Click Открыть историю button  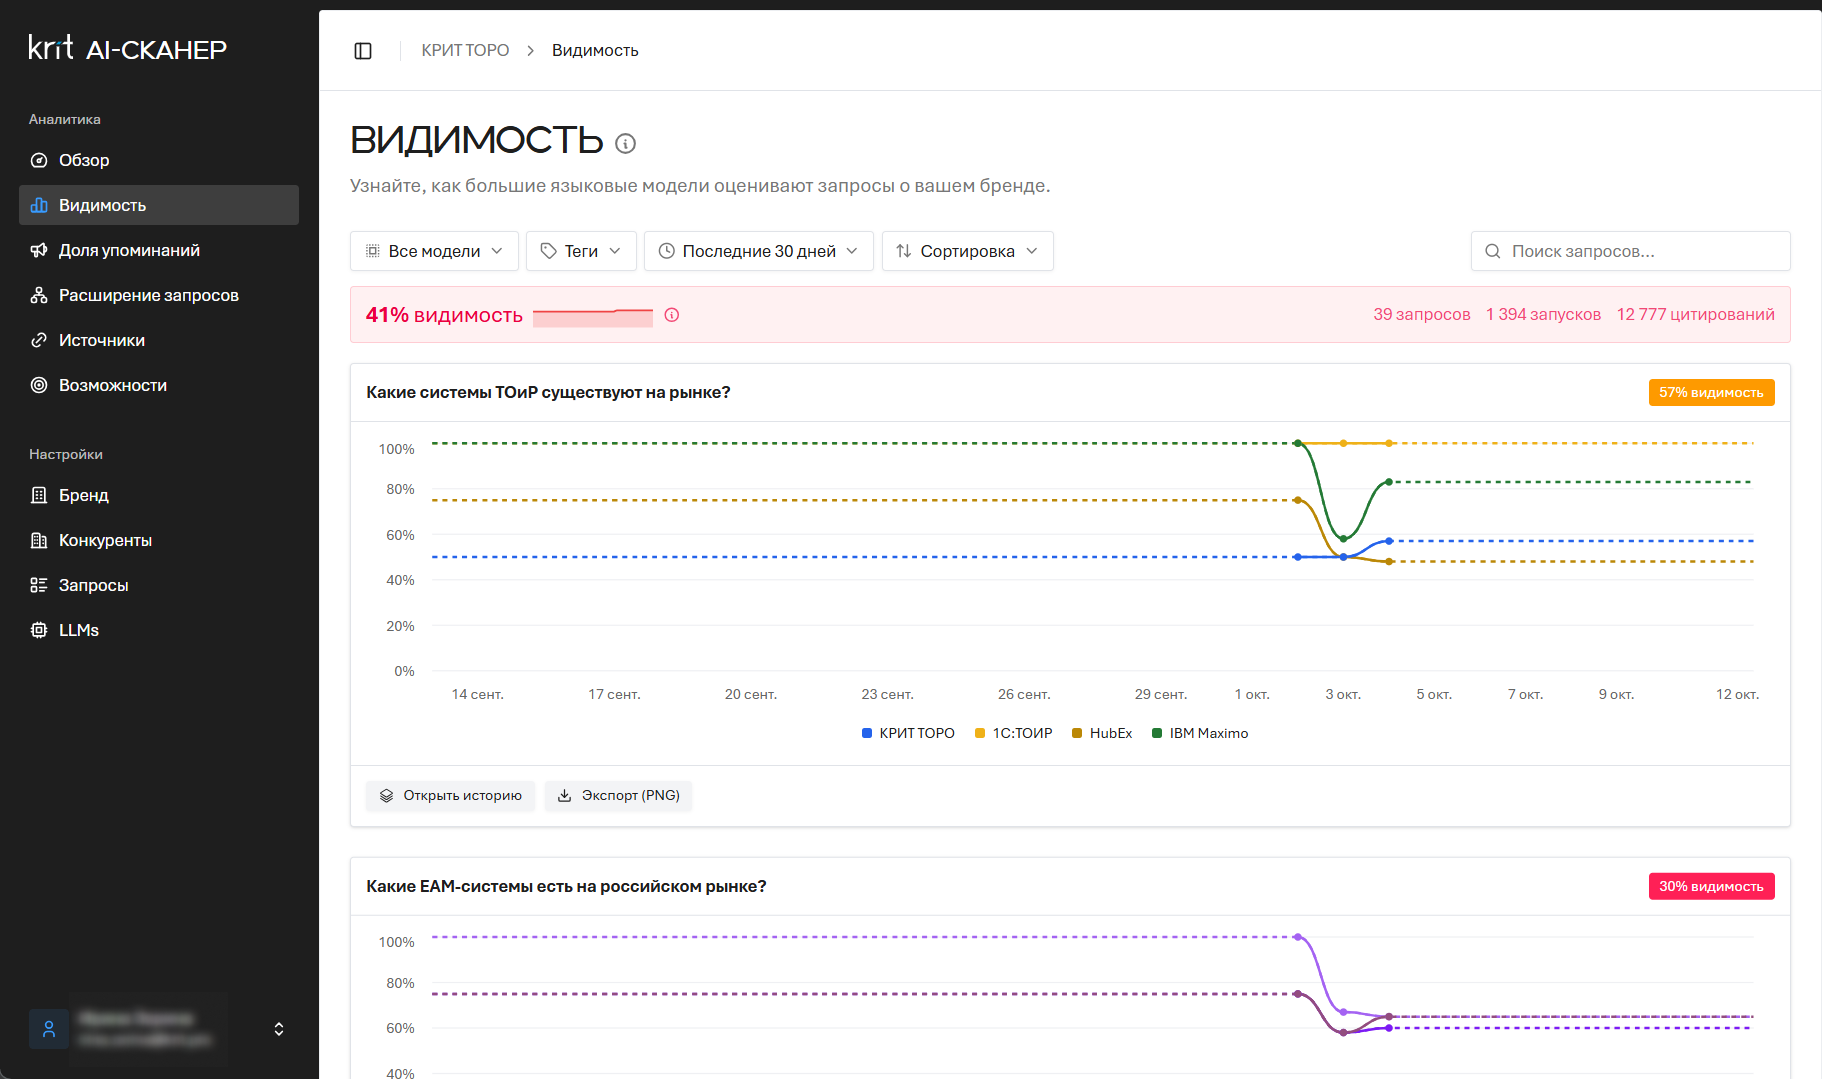451,796
